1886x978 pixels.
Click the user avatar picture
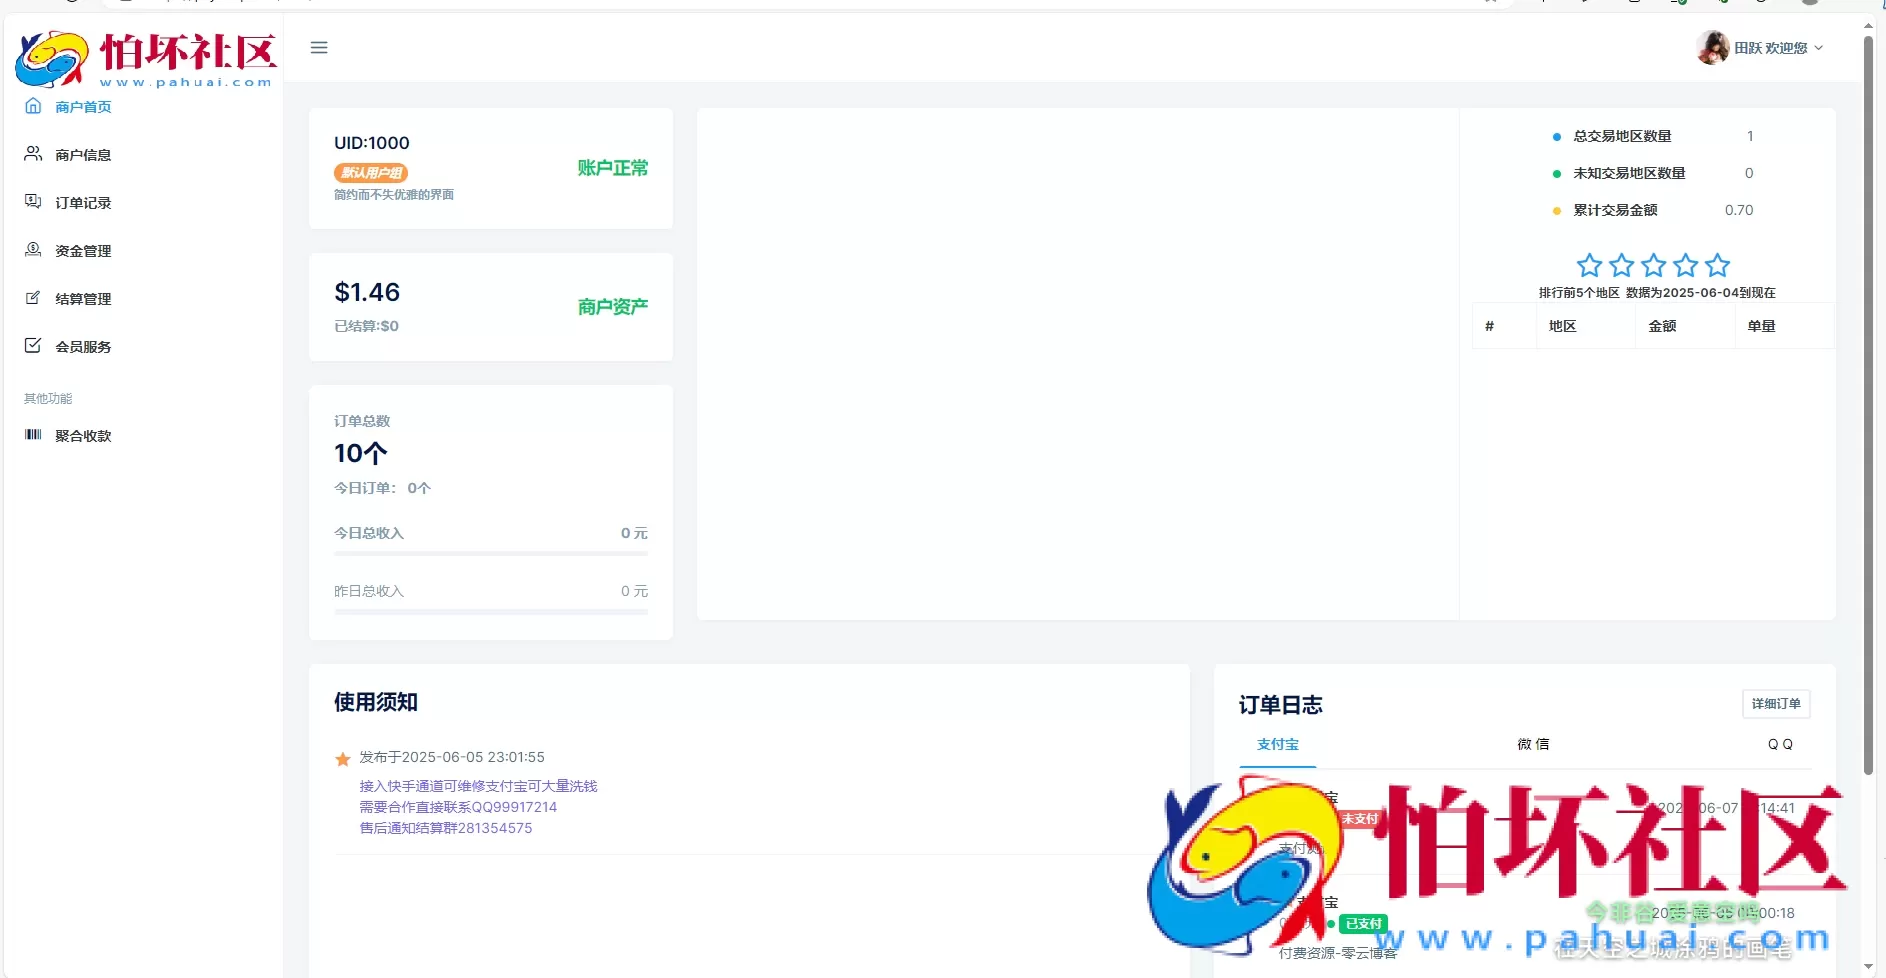click(x=1712, y=47)
